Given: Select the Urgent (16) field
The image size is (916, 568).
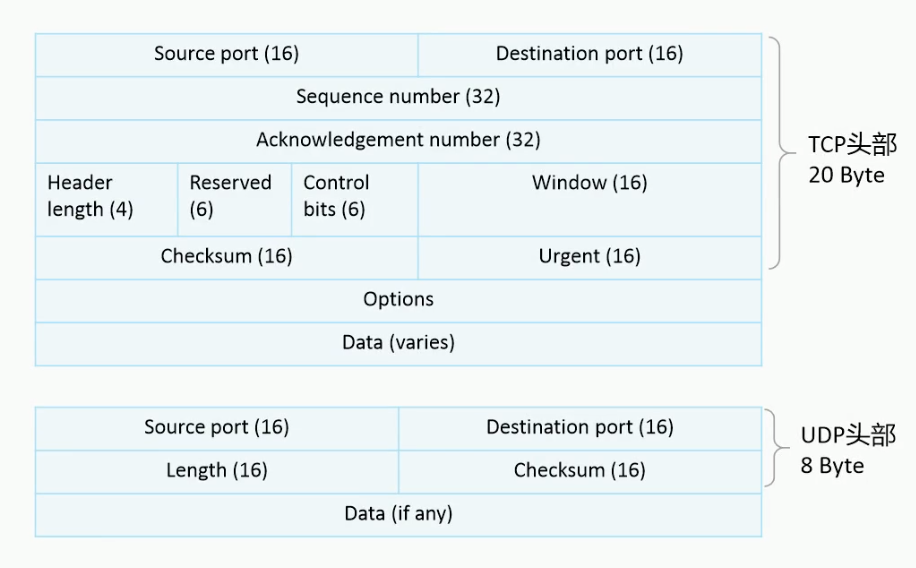Looking at the screenshot, I should (590, 258).
